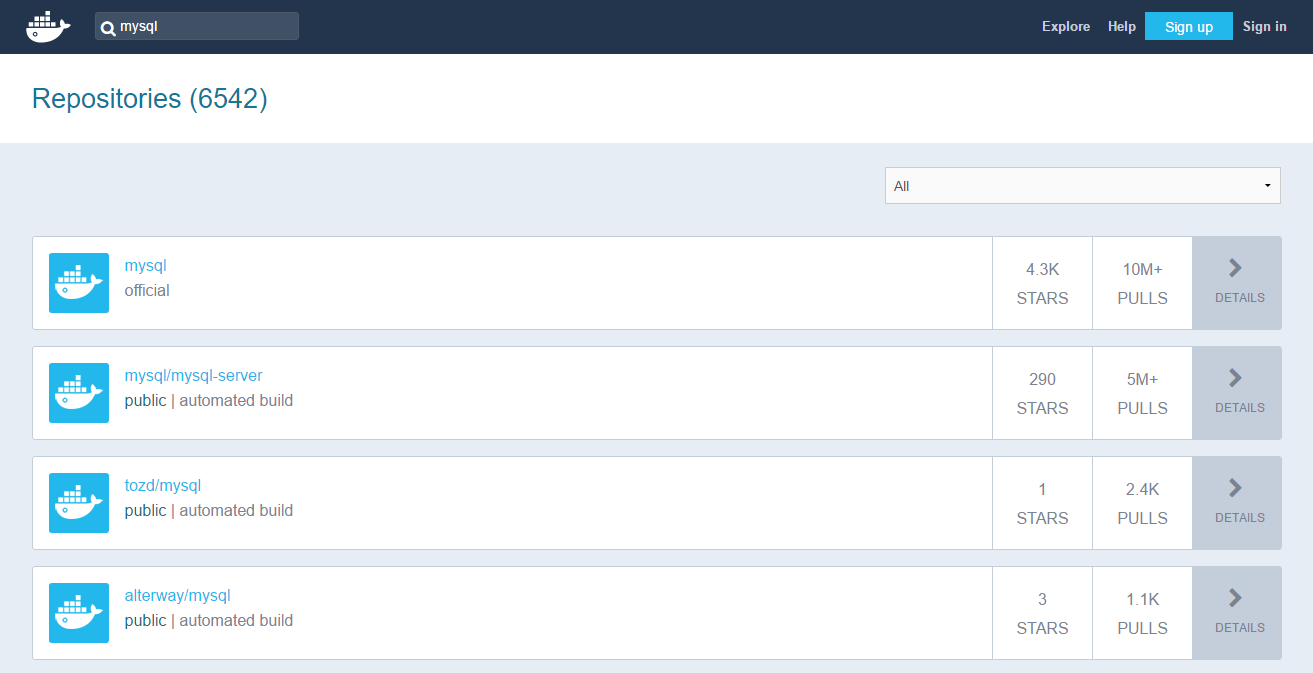Image resolution: width=1313 pixels, height=673 pixels.
Task: Click the whale thumbnail for mysql/mysql-server
Action: tap(79, 393)
